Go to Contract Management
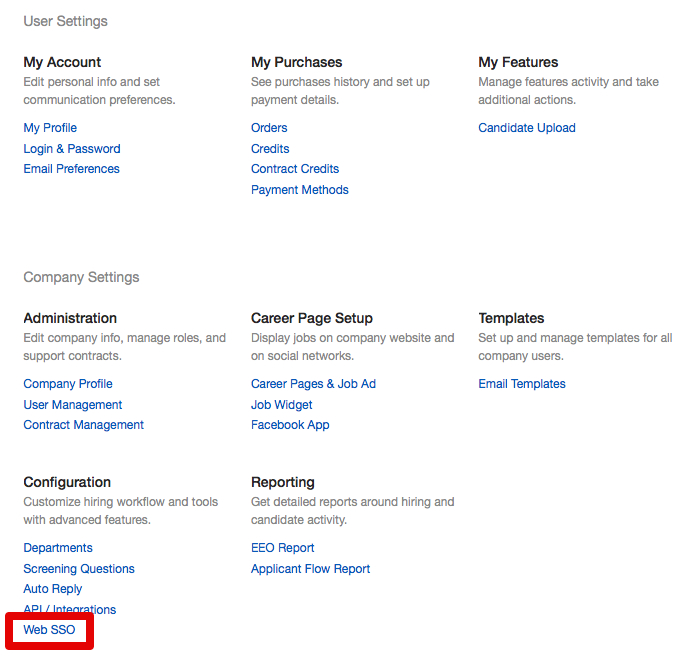The image size is (691, 661). click(84, 425)
